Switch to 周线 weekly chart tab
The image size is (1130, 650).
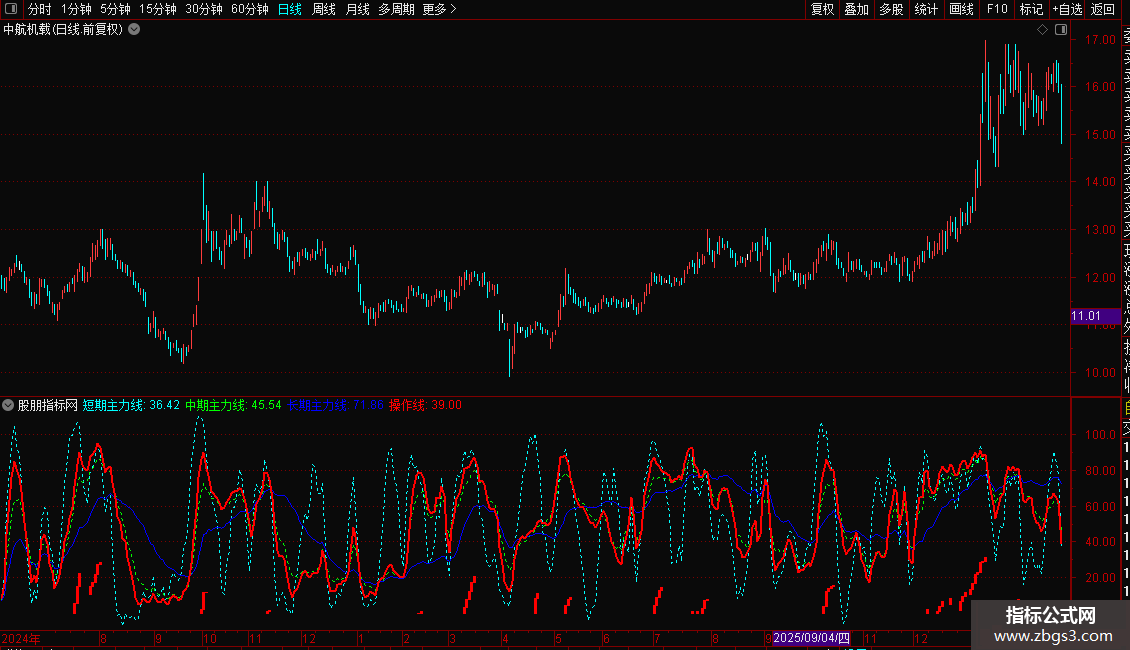coord(324,9)
